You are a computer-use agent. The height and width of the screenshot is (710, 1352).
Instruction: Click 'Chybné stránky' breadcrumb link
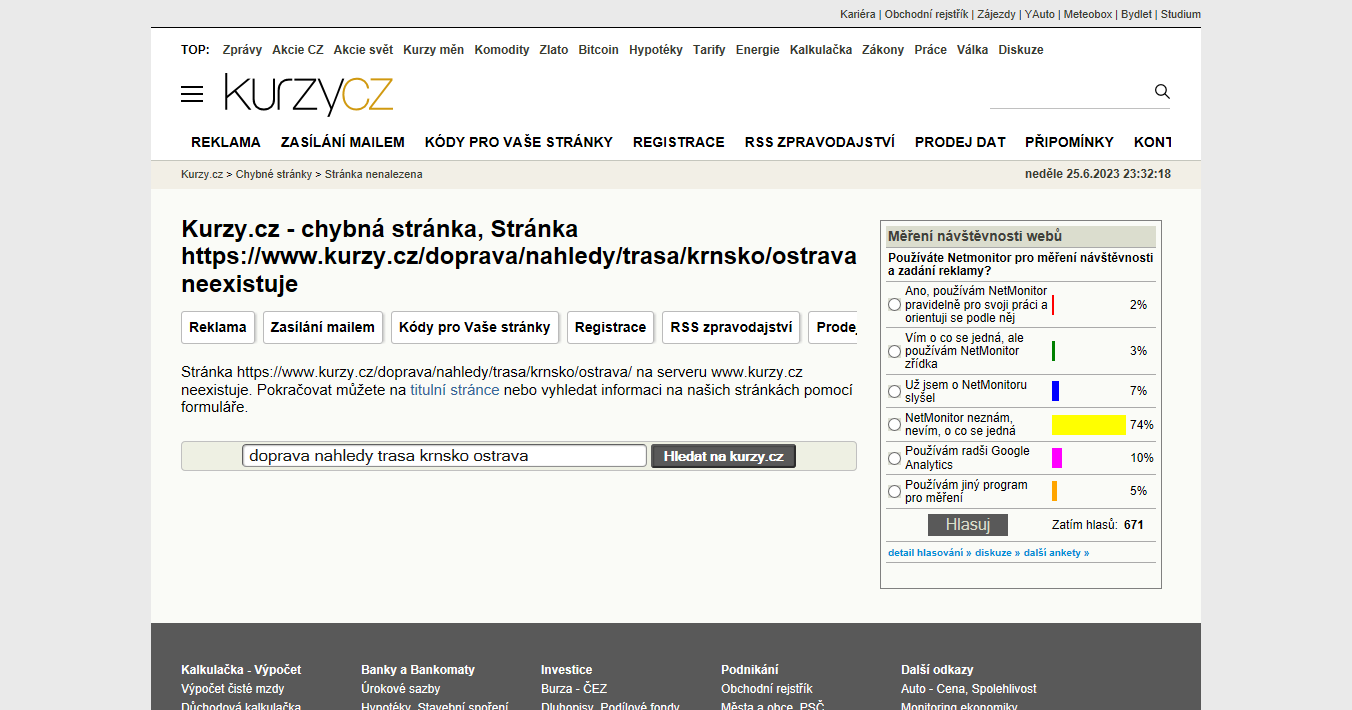(x=274, y=174)
